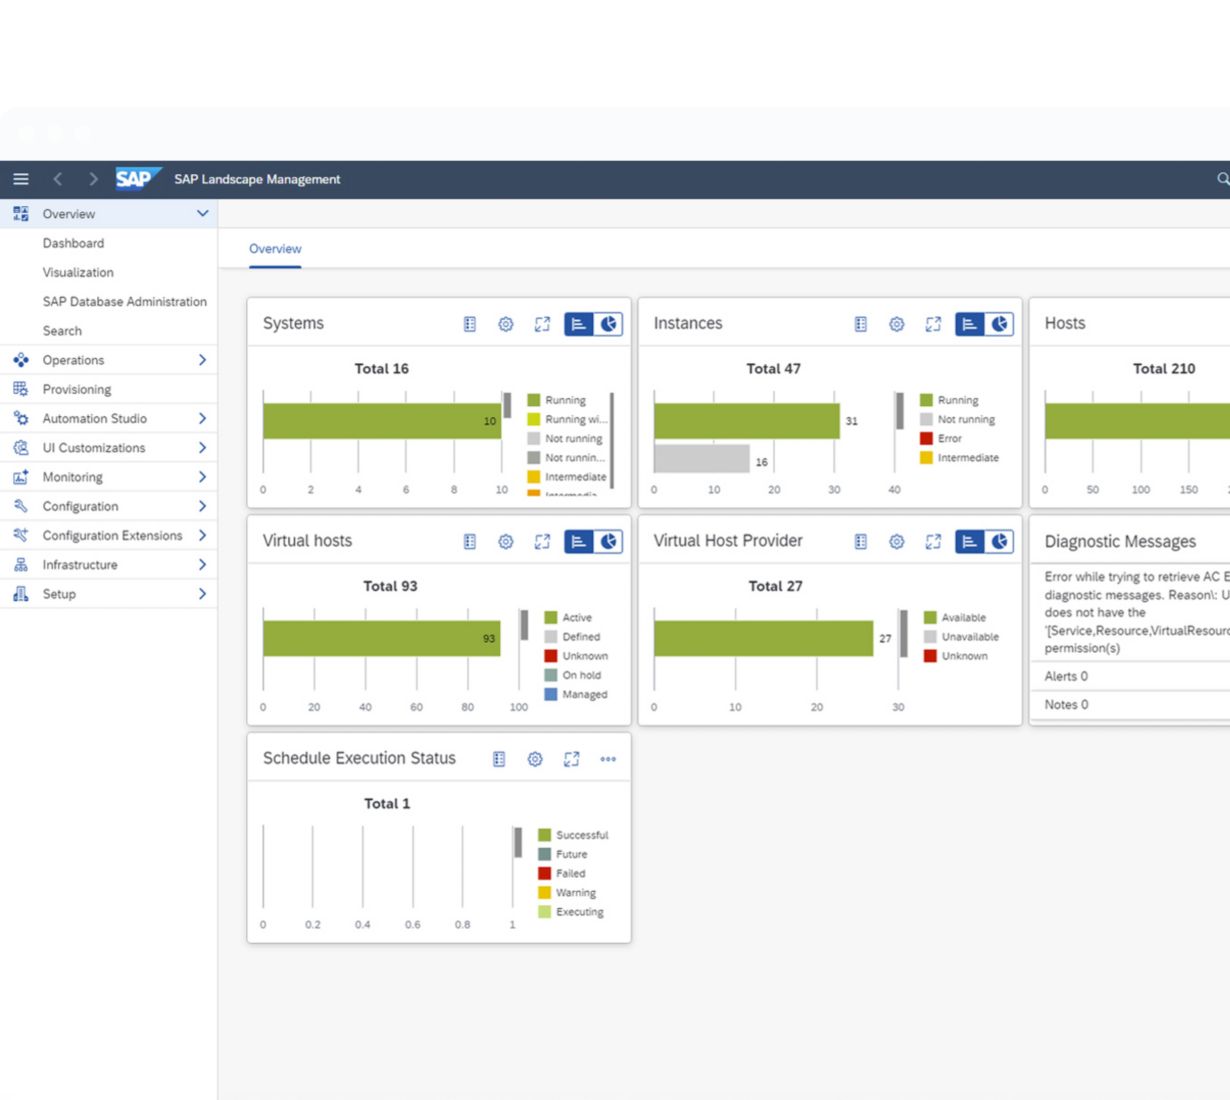This screenshot has width=1230, height=1100.
Task: Open the Provisioning page
Action: (x=77, y=389)
